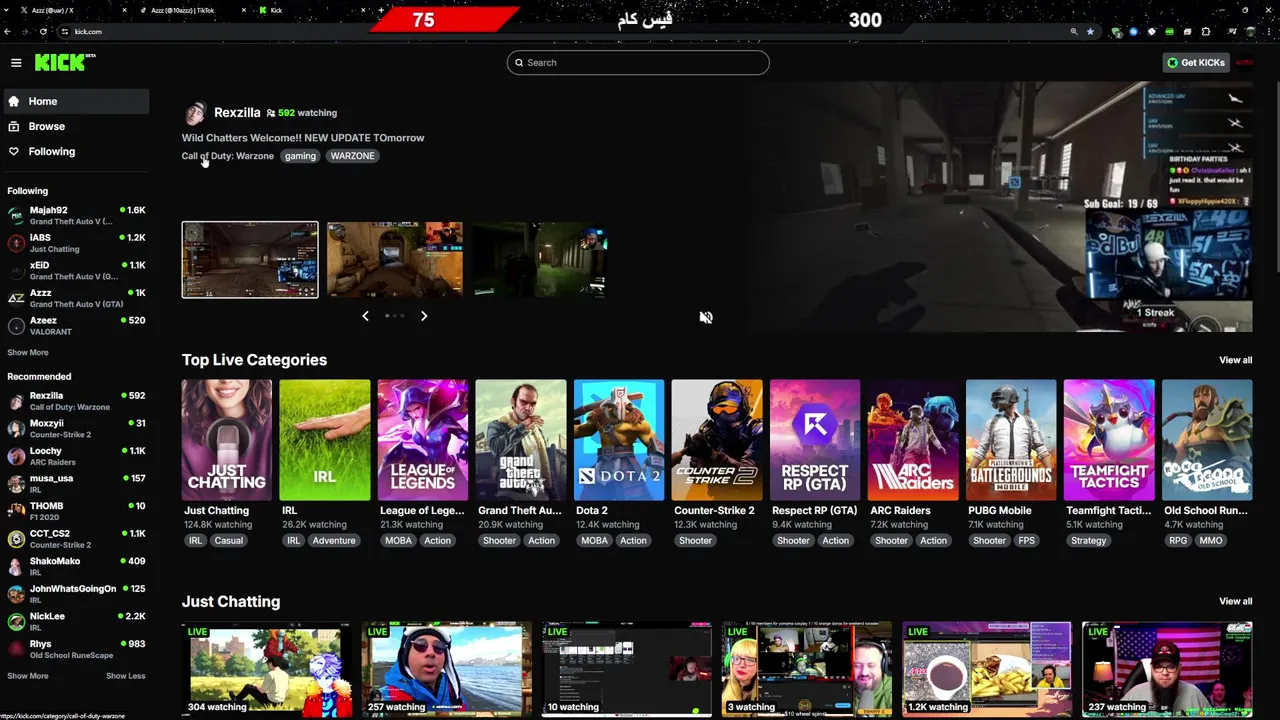Open THOMB recommended channel

[x=75, y=511]
